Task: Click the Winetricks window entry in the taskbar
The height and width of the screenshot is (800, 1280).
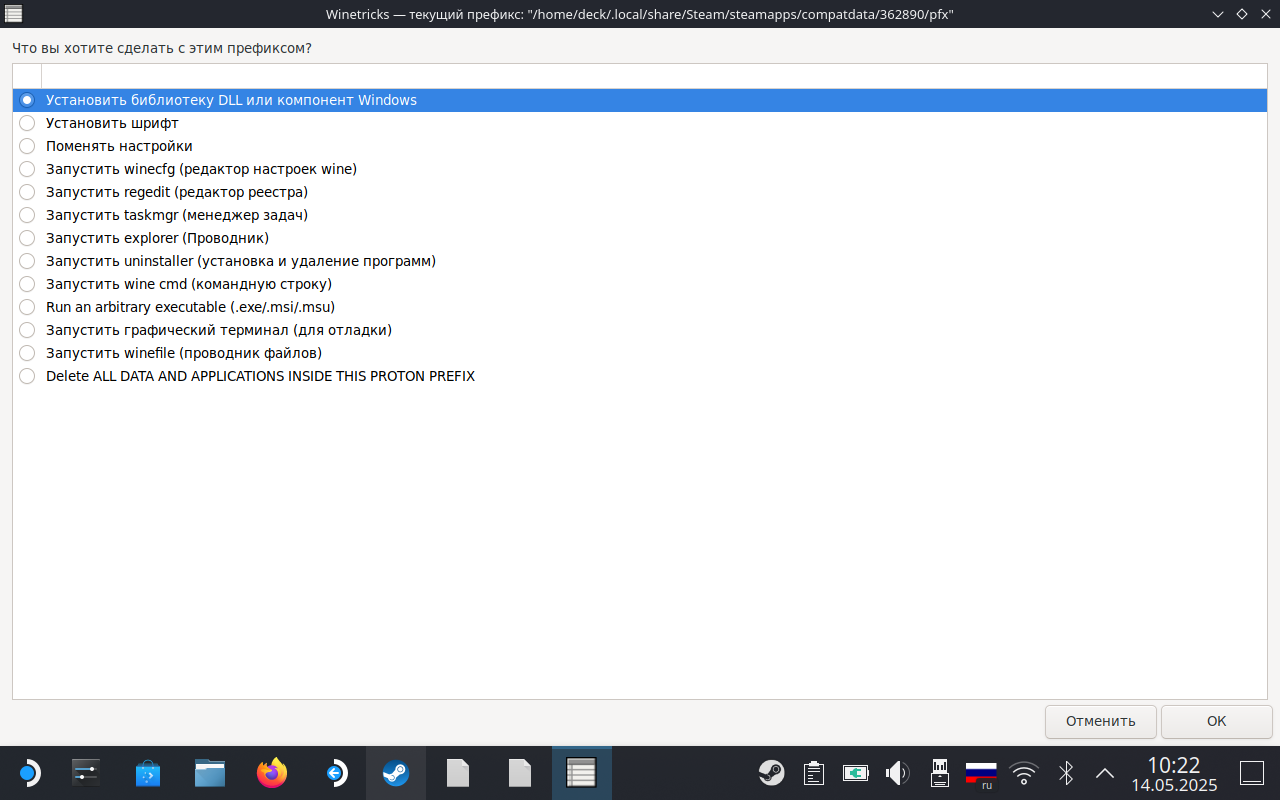Action: click(x=582, y=773)
